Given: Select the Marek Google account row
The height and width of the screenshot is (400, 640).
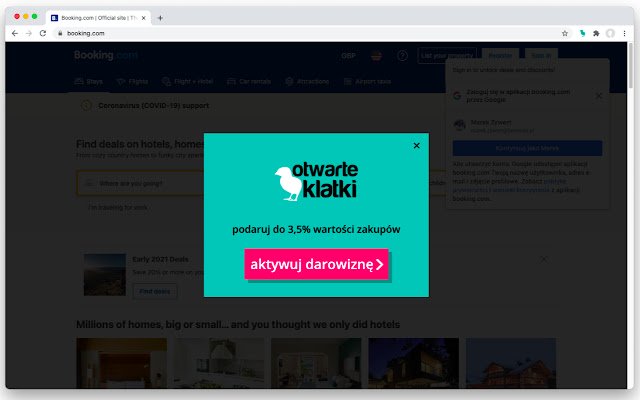Looking at the screenshot, I should pyautogui.click(x=527, y=125).
